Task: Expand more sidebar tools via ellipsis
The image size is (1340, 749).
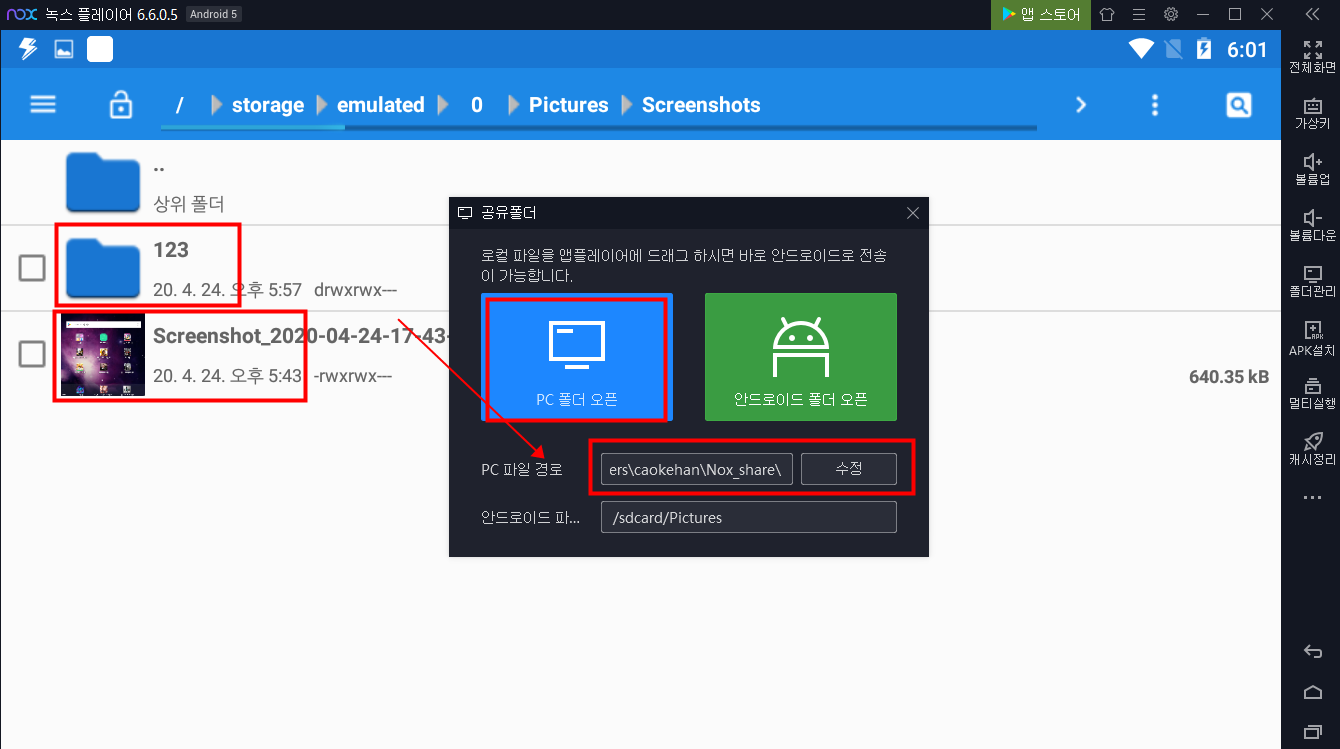Action: [x=1312, y=497]
